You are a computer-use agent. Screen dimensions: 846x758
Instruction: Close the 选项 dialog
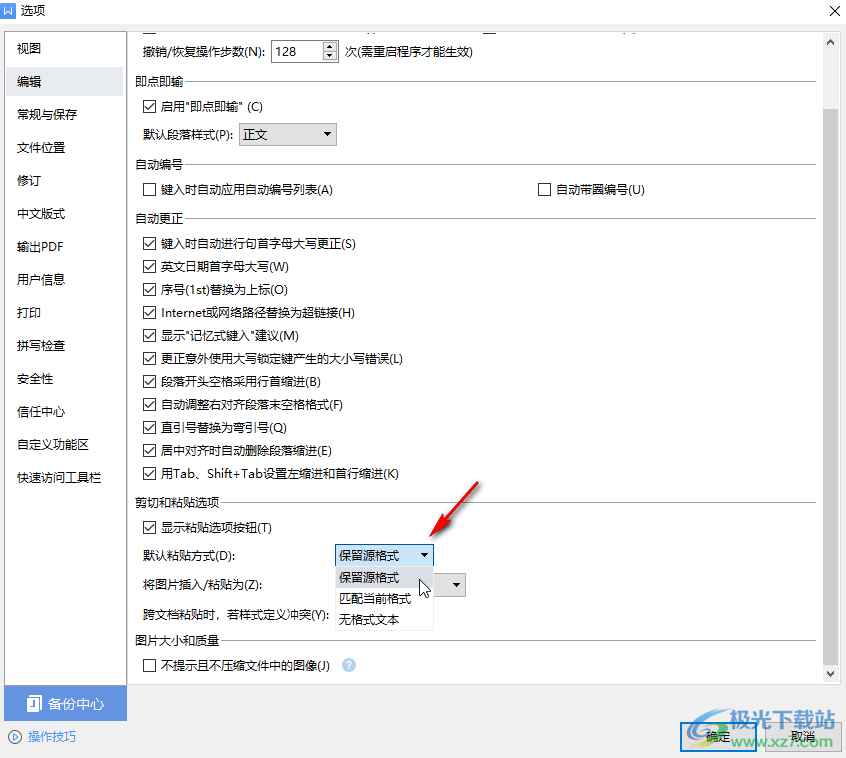point(834,11)
